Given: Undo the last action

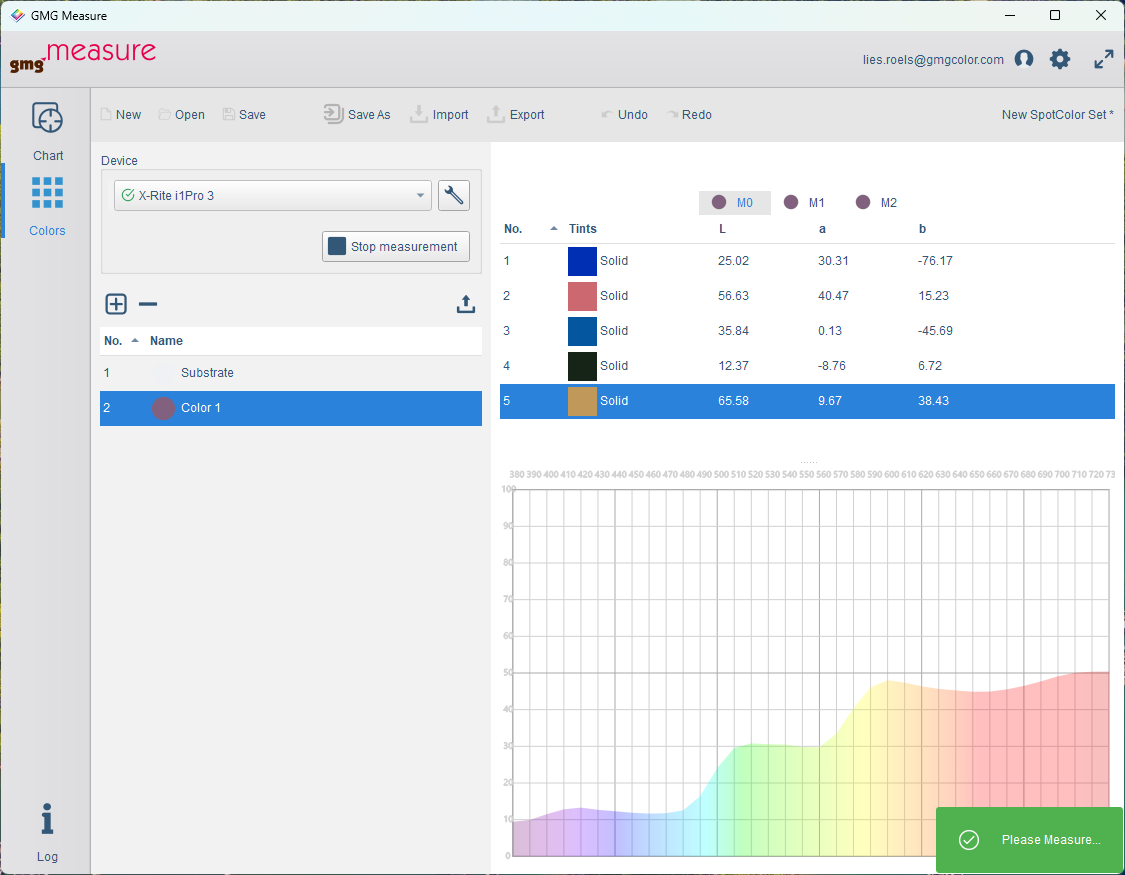Looking at the screenshot, I should click(624, 115).
